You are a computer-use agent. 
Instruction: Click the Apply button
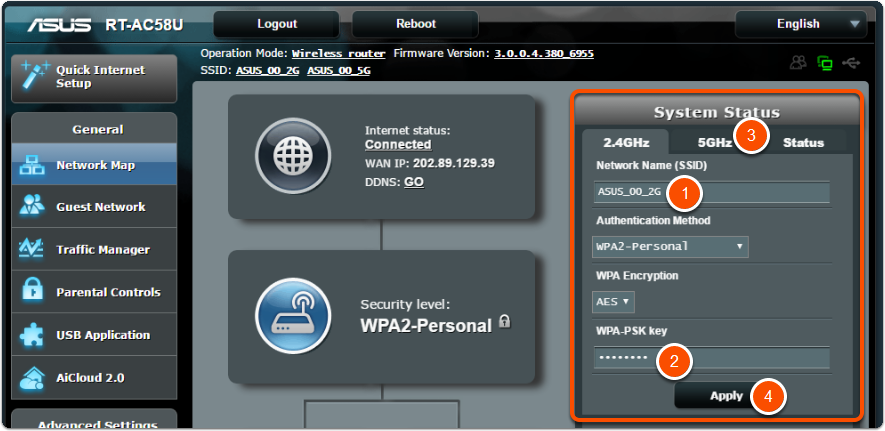(726, 396)
